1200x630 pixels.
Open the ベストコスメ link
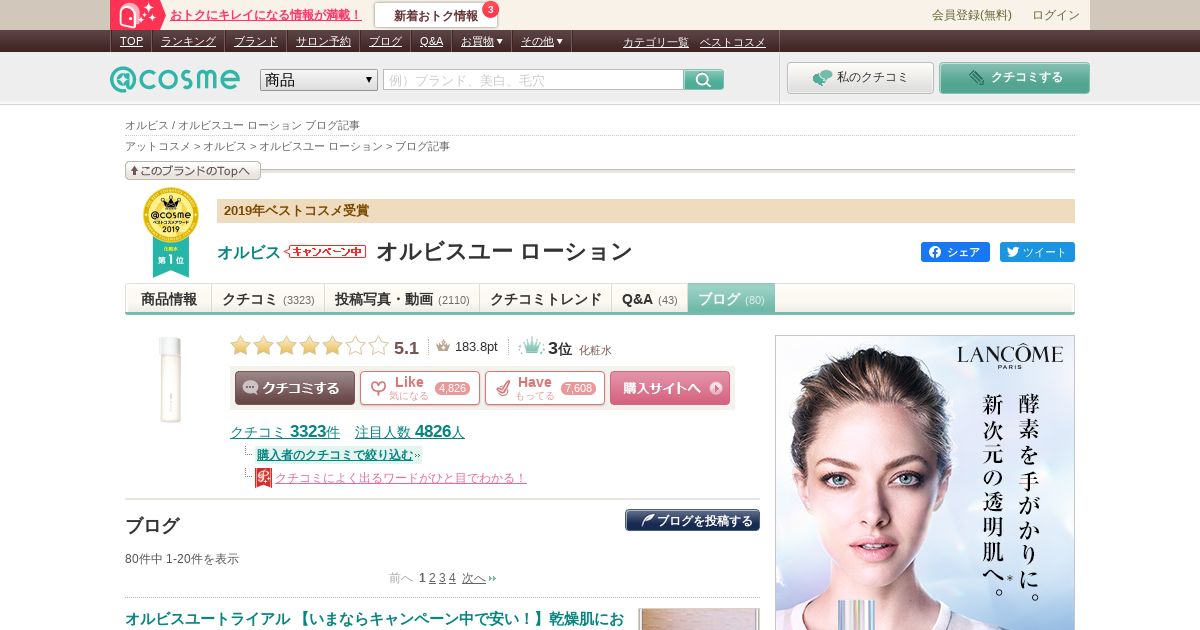click(x=732, y=42)
